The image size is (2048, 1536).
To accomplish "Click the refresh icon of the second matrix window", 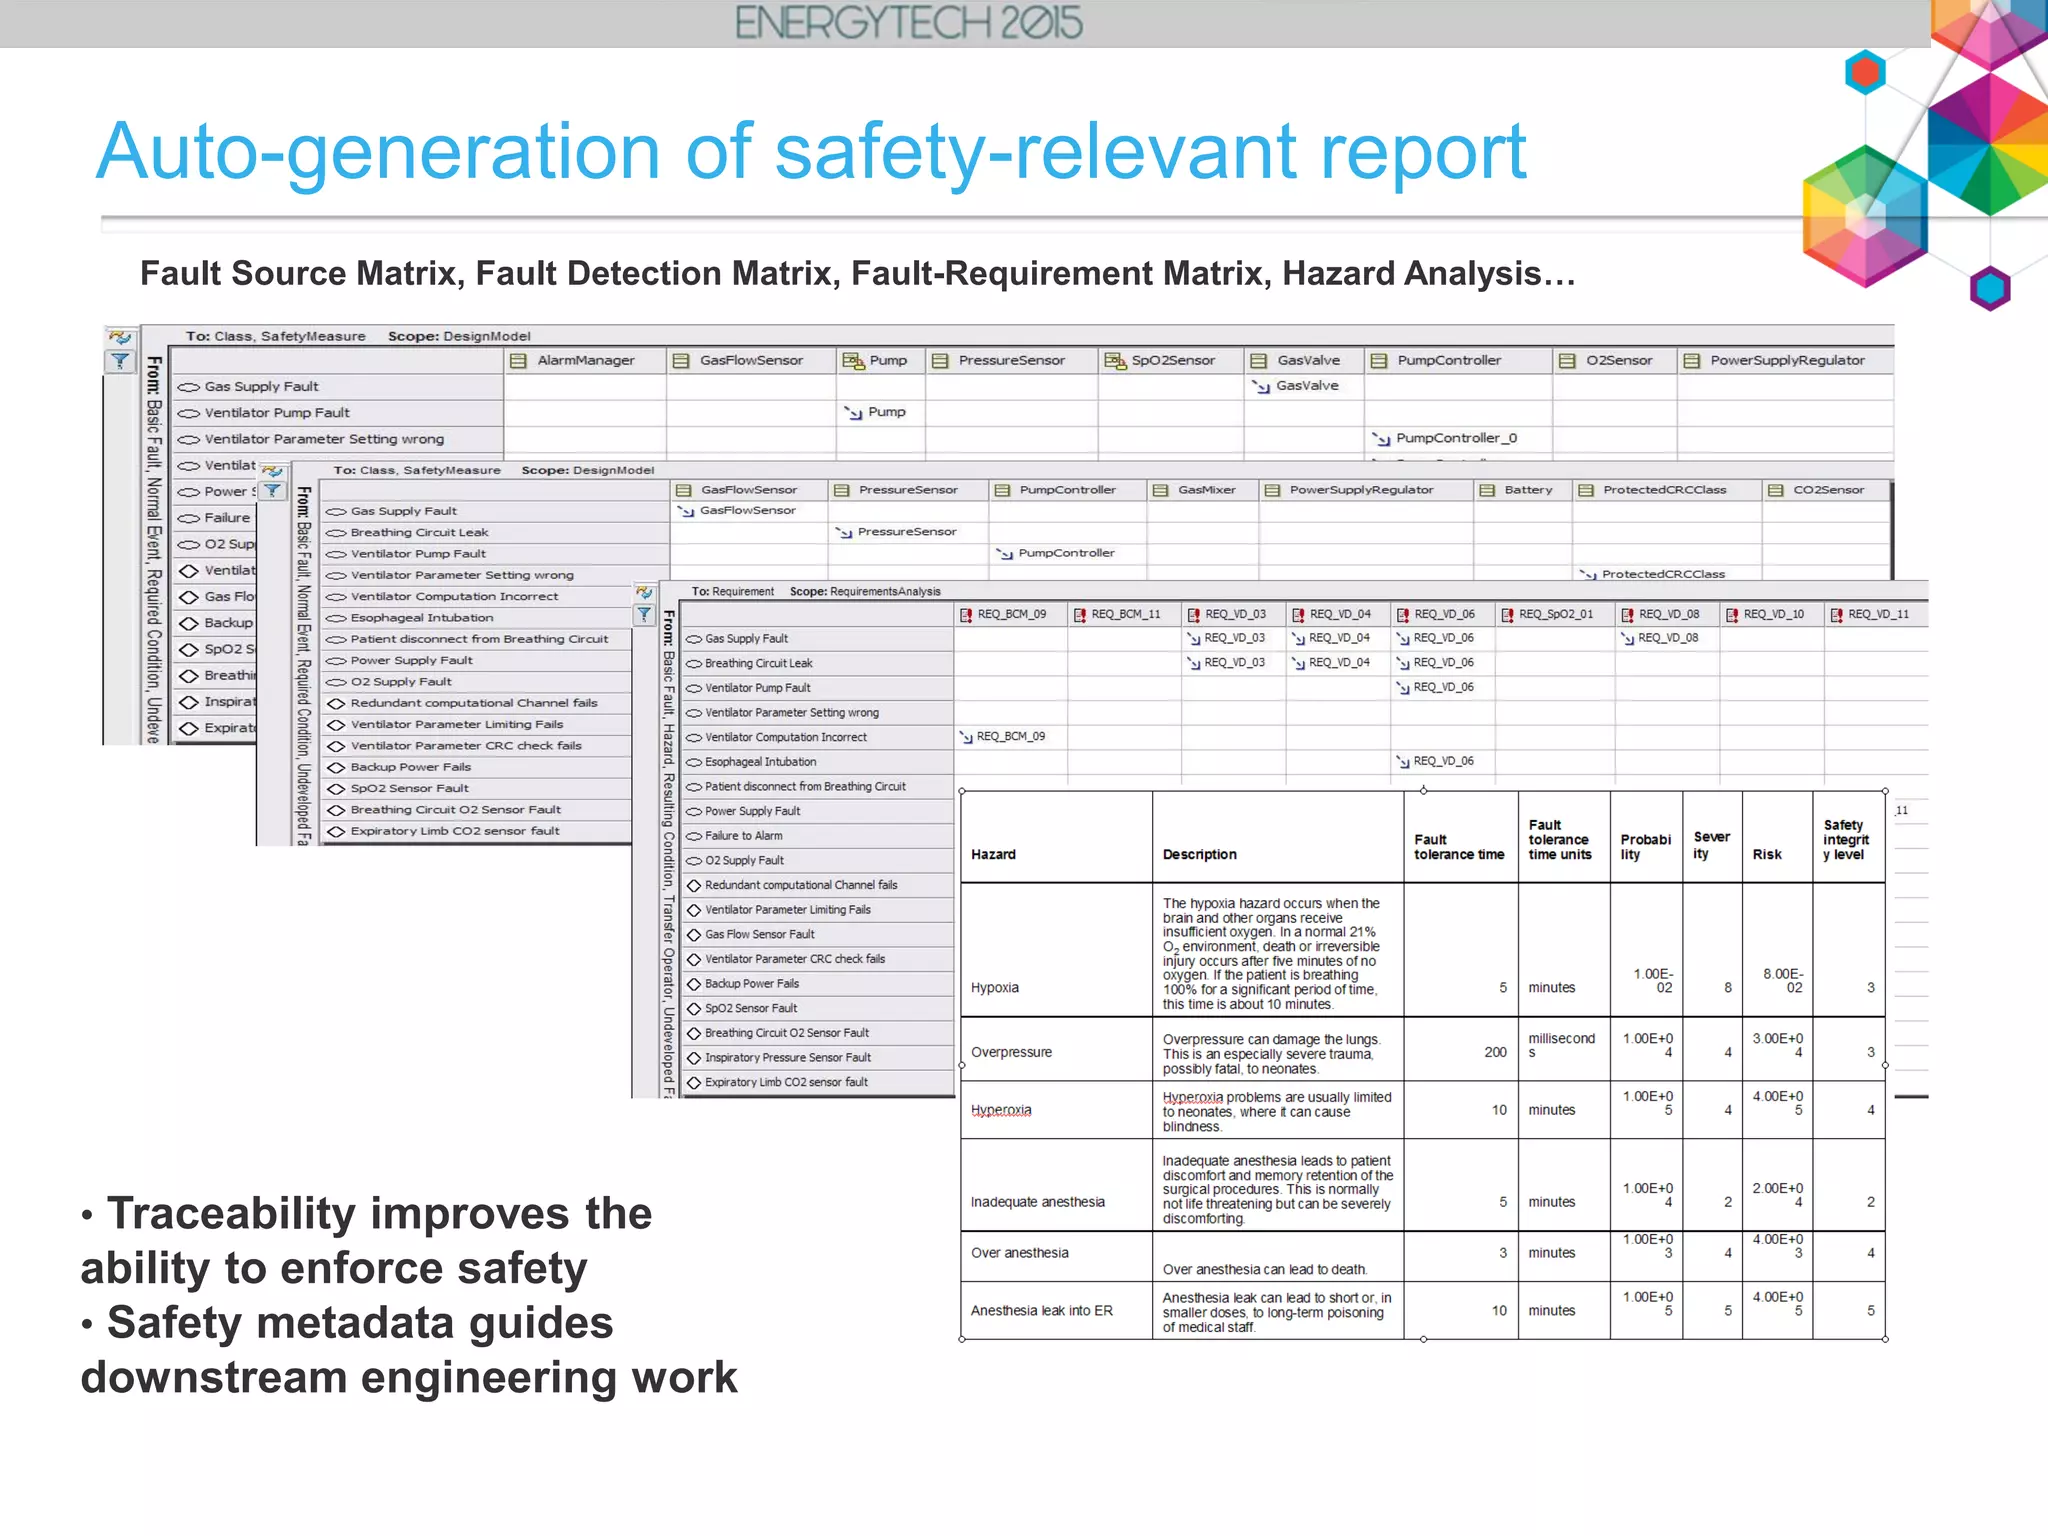I will point(272,472).
